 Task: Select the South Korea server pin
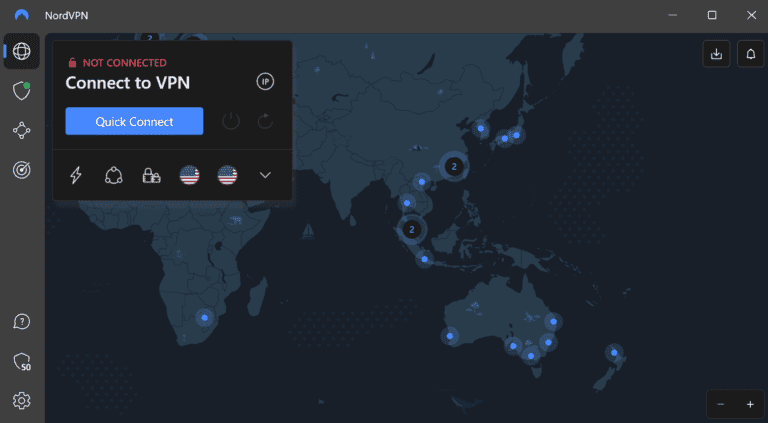(481, 128)
